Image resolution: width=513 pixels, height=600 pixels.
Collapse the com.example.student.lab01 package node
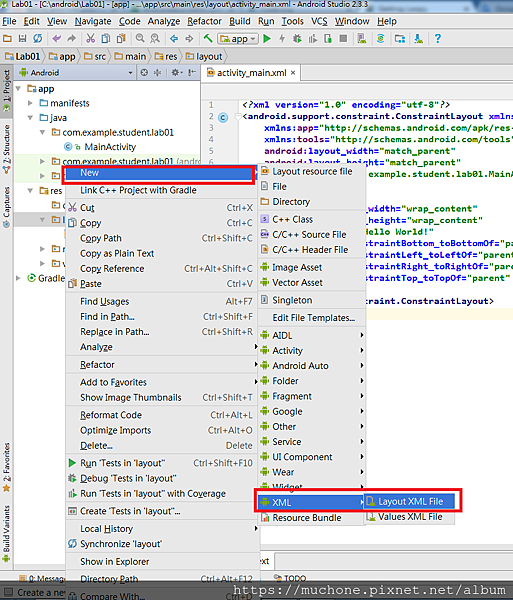(42, 132)
